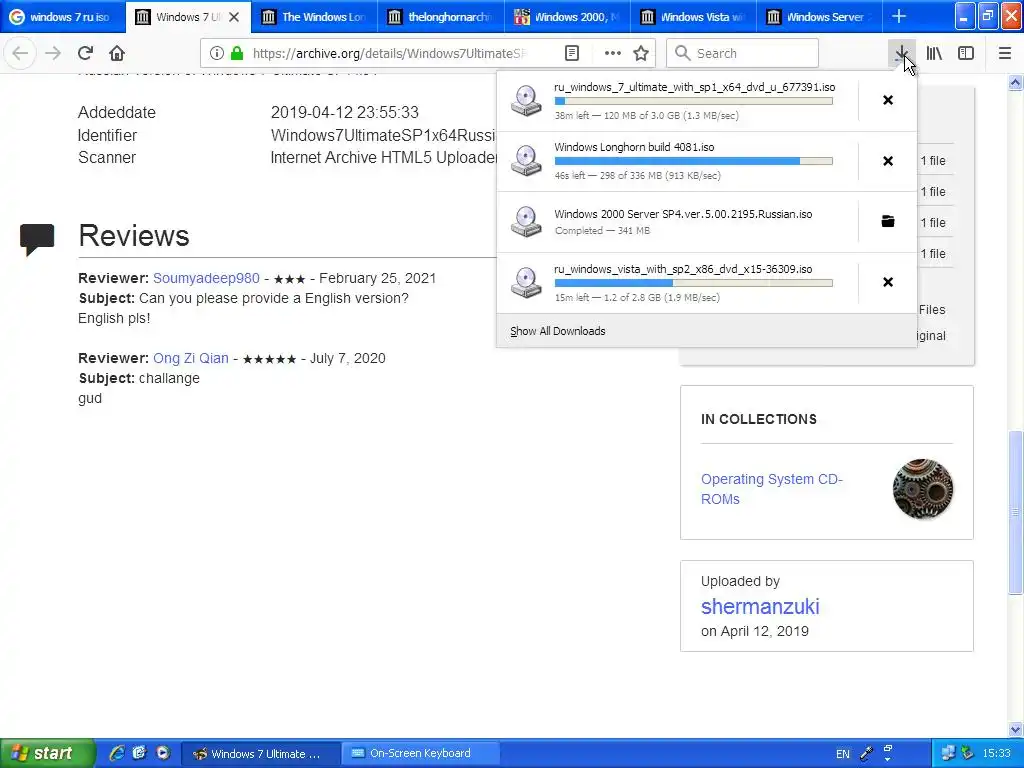
Task: Click the archive.org URL address field
Action: point(389,53)
